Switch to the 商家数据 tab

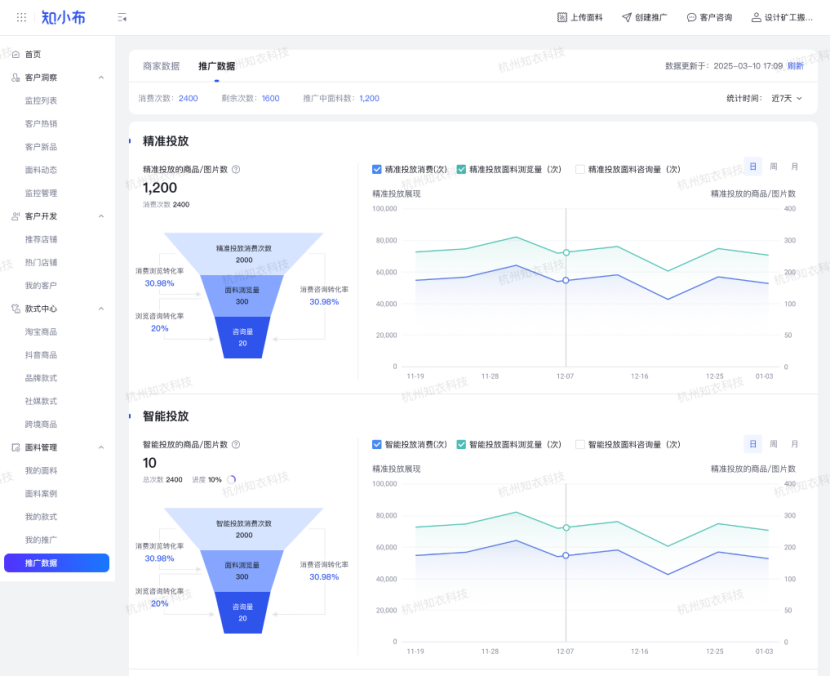(x=161, y=66)
